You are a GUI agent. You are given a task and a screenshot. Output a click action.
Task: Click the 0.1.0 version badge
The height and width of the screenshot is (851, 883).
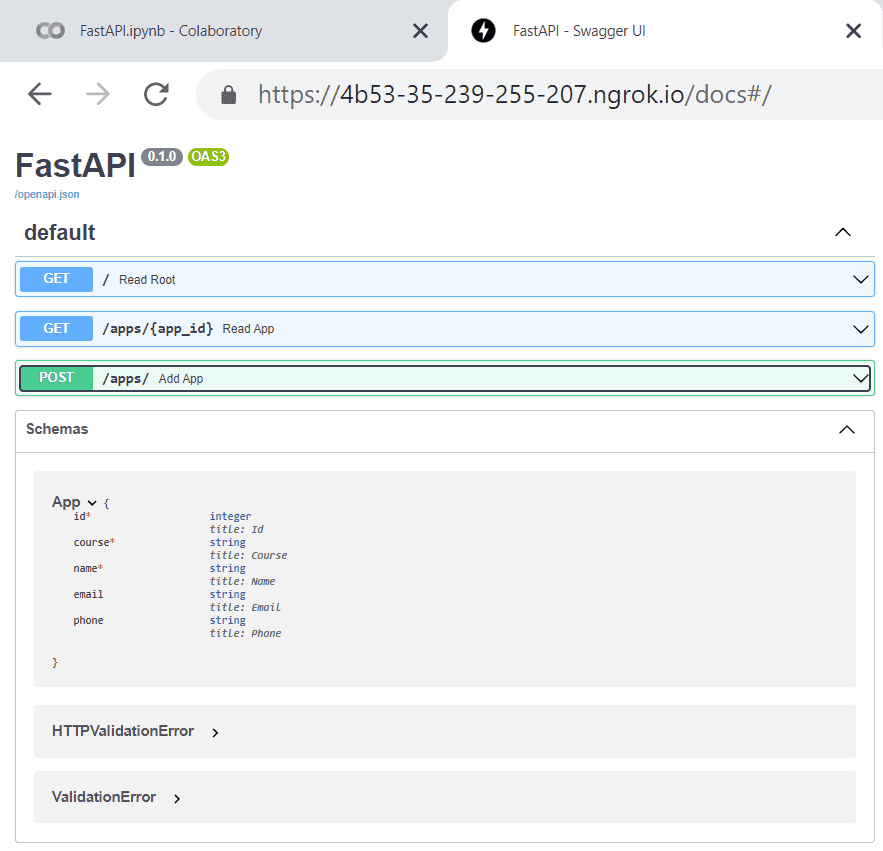click(x=162, y=157)
